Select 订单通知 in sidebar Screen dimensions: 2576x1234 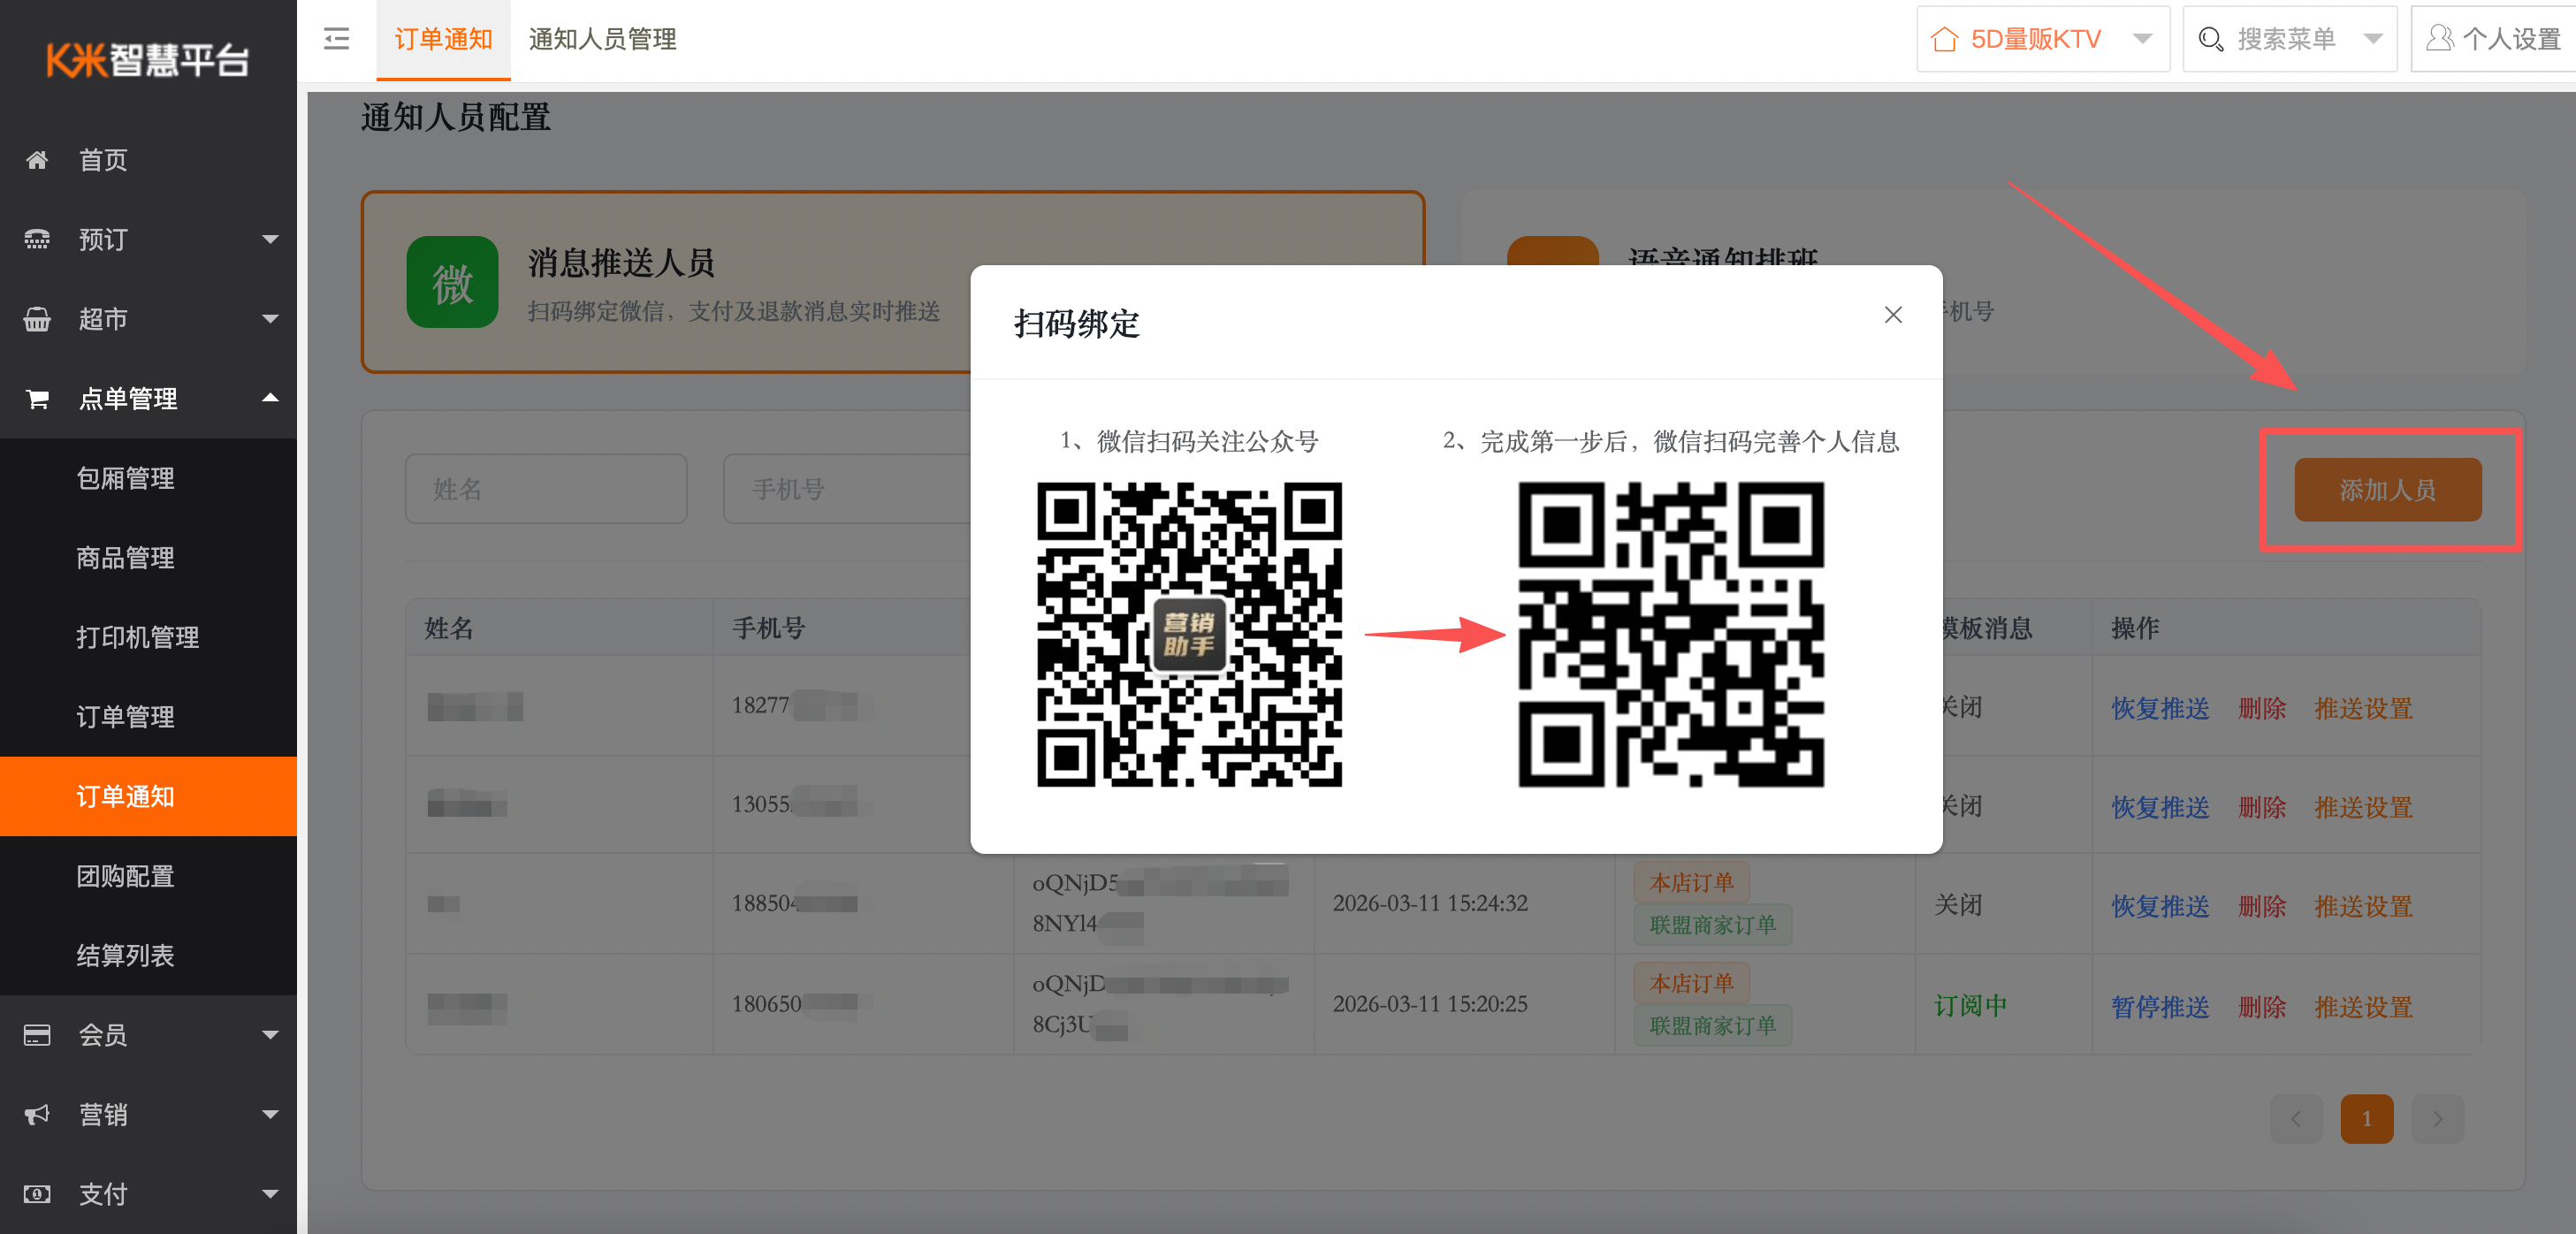click(148, 796)
